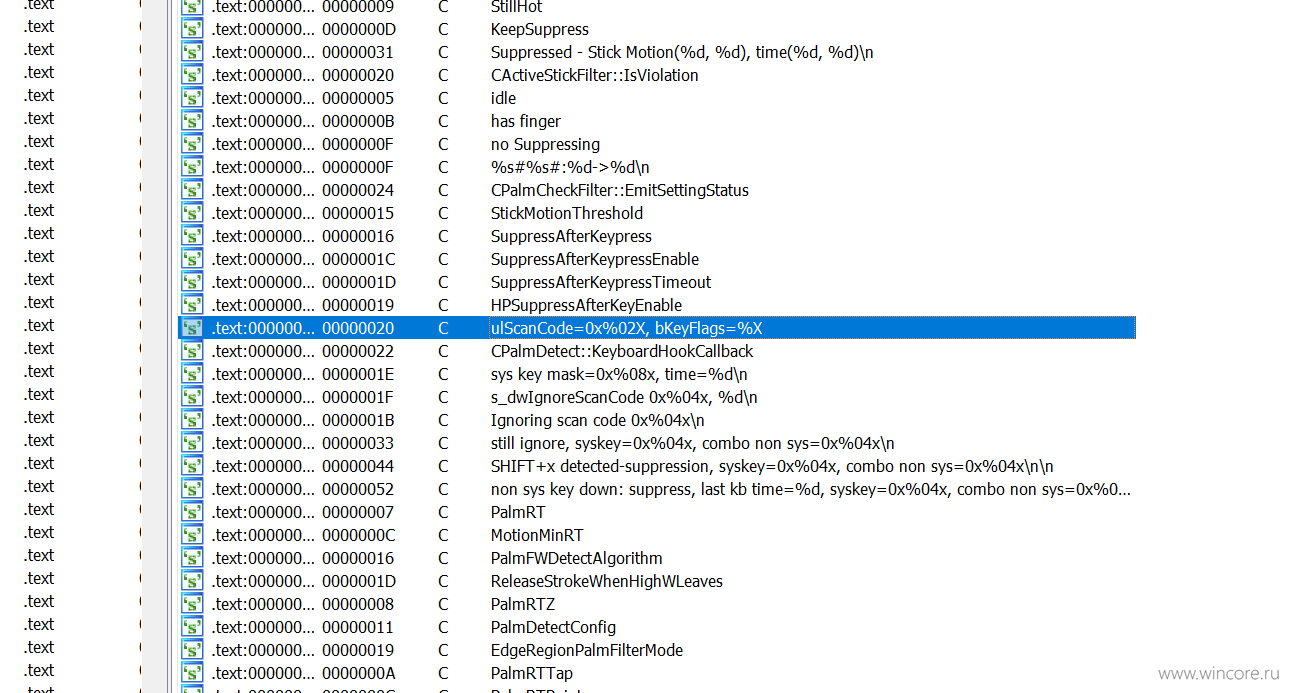The image size is (1292, 693).
Task: Select the SHIFT+x detected-suppression string
Action: [772, 466]
